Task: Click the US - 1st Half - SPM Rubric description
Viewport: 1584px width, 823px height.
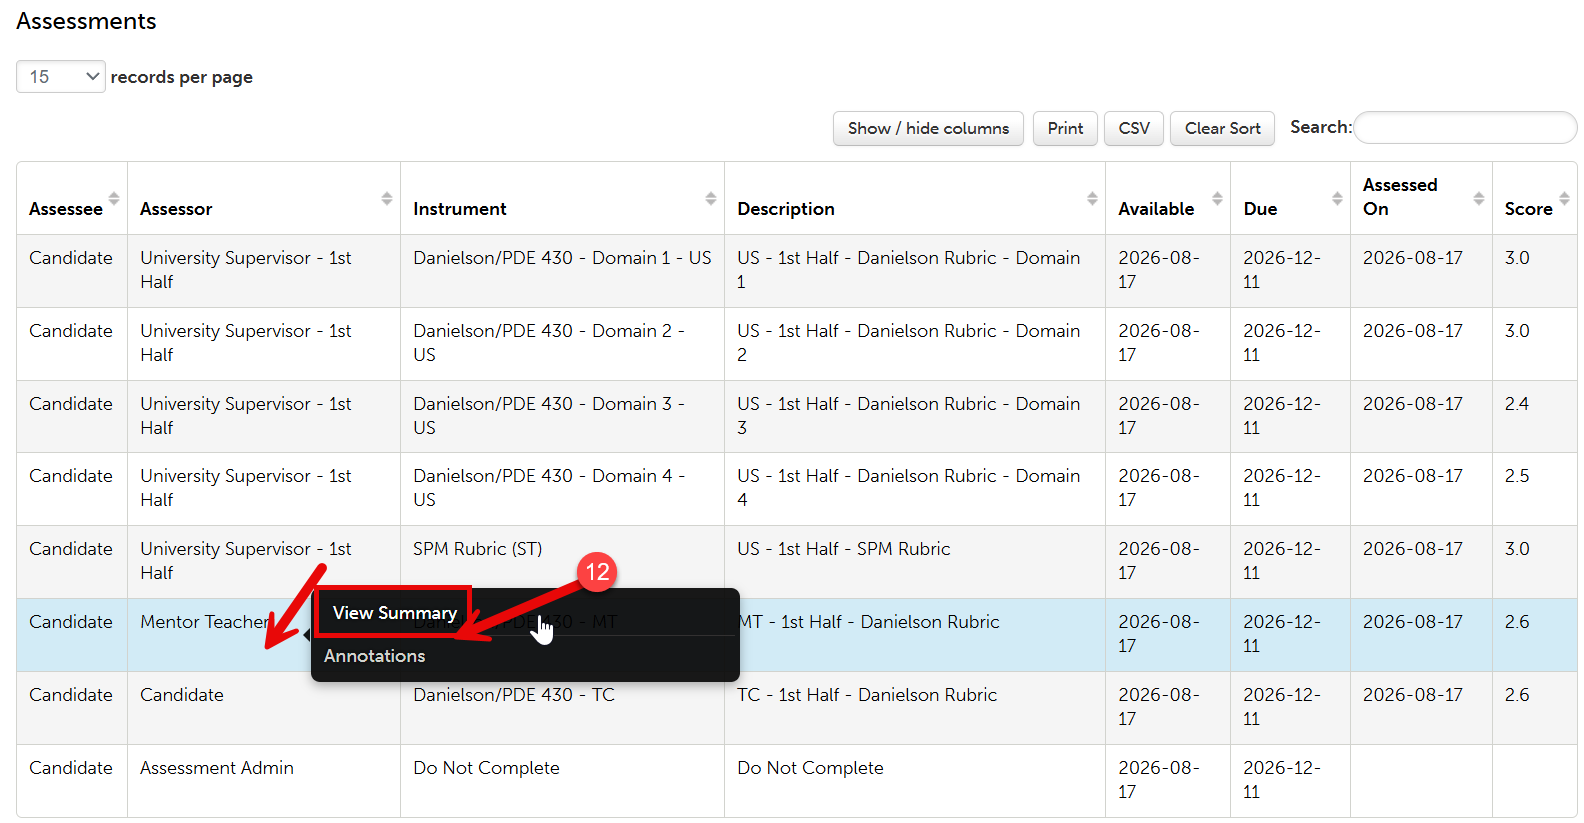Action: [844, 549]
